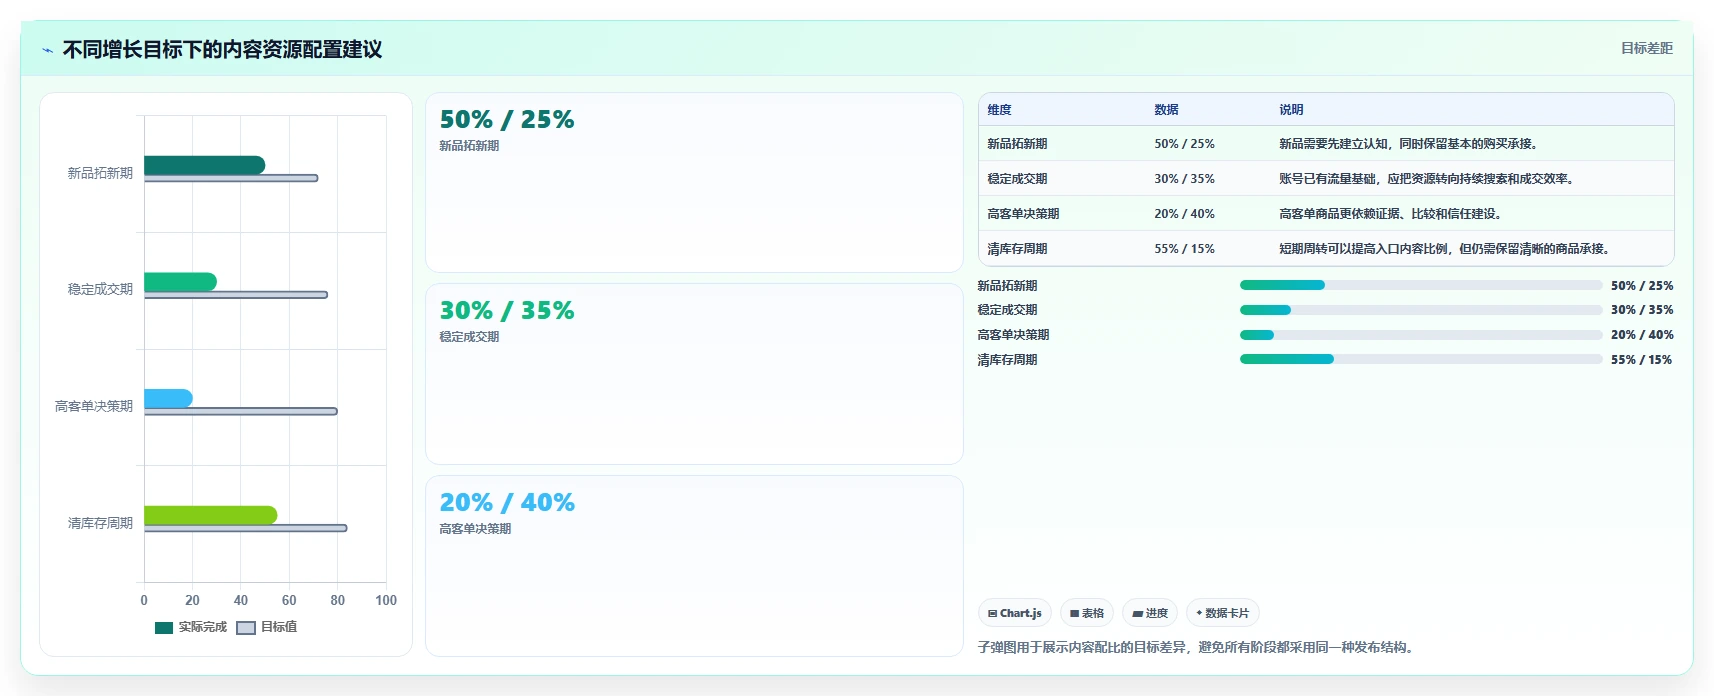1714x696 pixels.
Task: Click the 新品拓新期 progress bar
Action: (1421, 285)
